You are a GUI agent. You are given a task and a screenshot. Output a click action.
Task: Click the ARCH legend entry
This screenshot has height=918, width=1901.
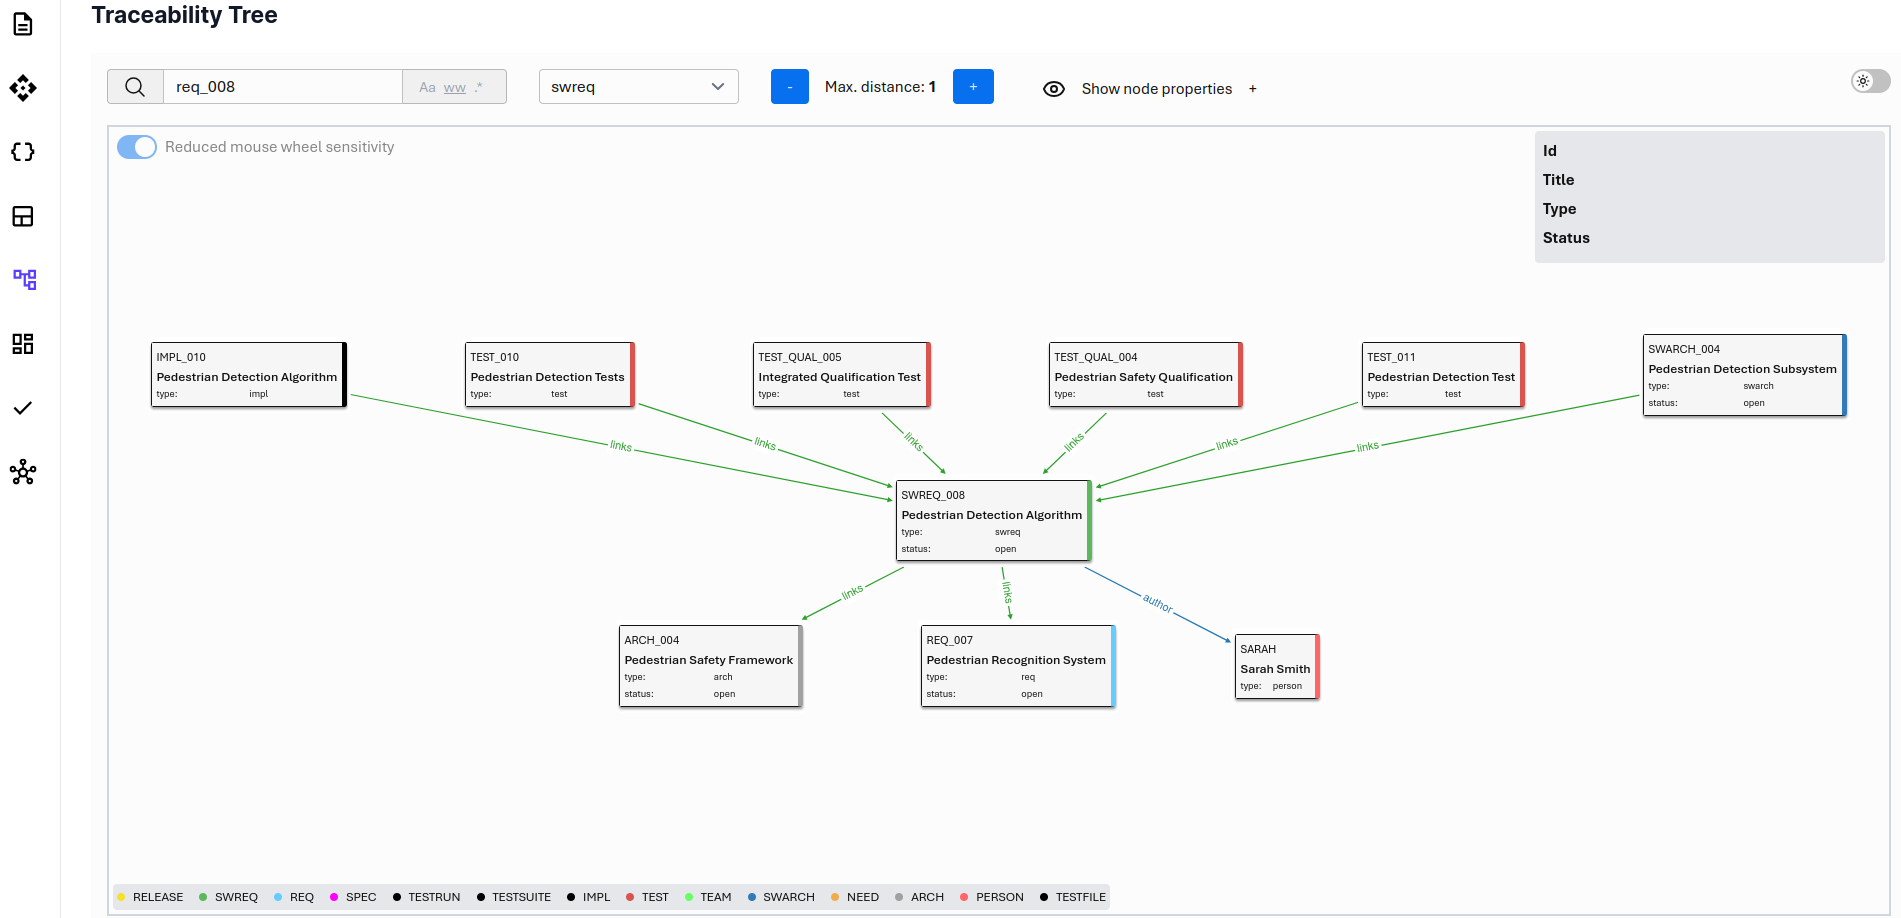(920, 897)
